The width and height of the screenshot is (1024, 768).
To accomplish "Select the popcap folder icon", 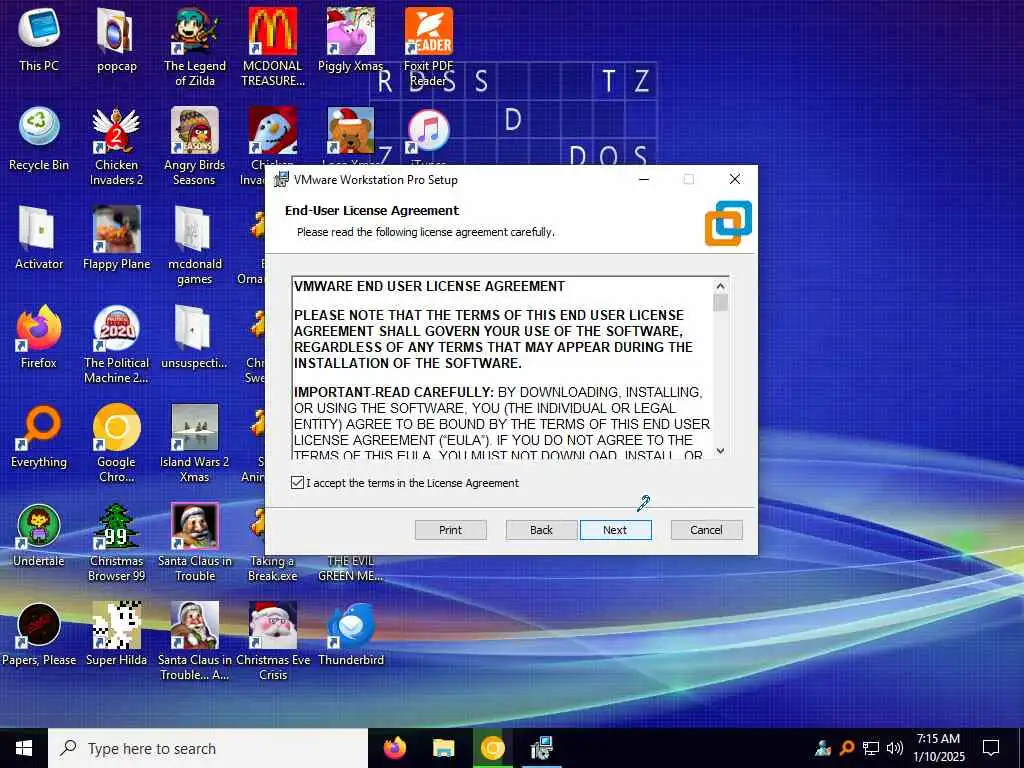I will (x=116, y=39).
